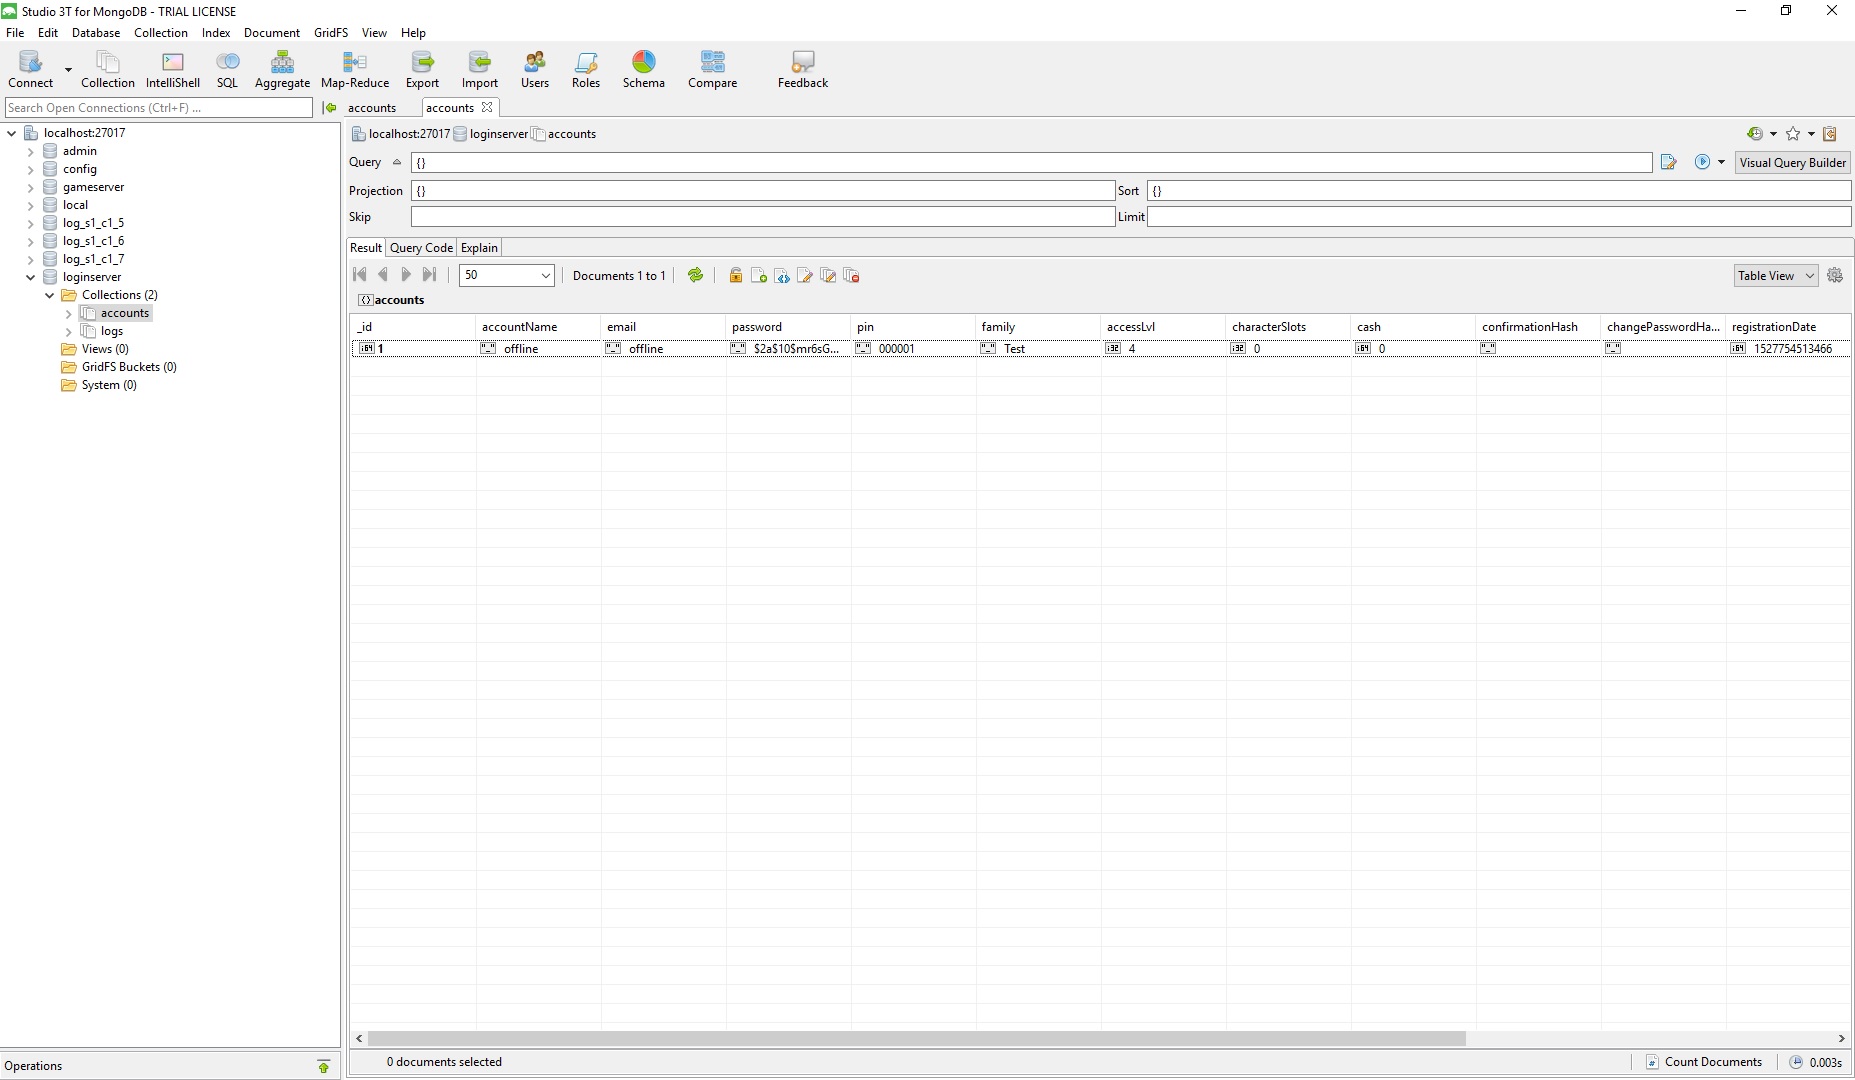Open the IntelliShell tool
The height and width of the screenshot is (1080, 1855).
point(172,70)
